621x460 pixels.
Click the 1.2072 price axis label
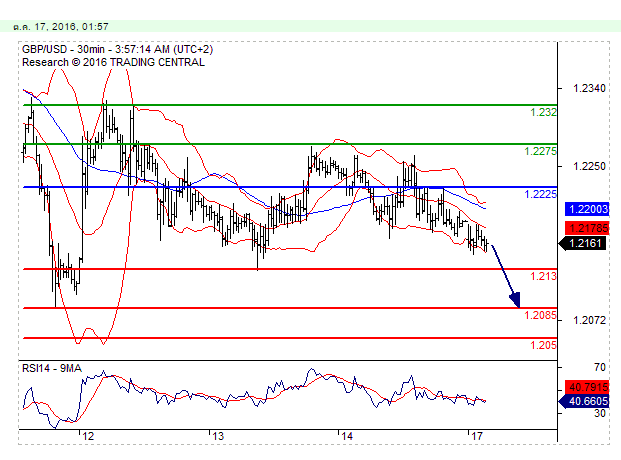pos(589,320)
